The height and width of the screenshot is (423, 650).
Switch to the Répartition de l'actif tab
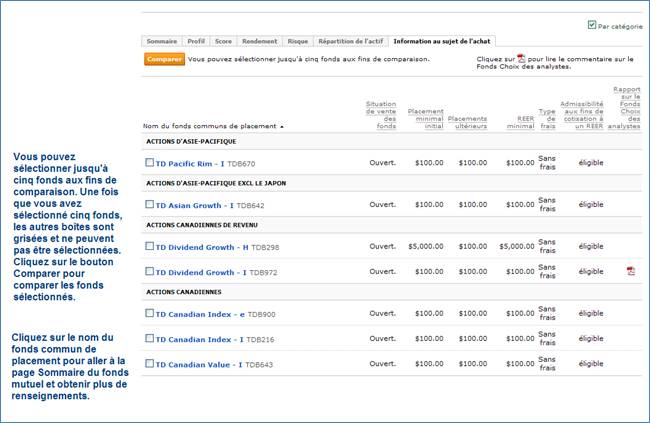[x=350, y=42]
